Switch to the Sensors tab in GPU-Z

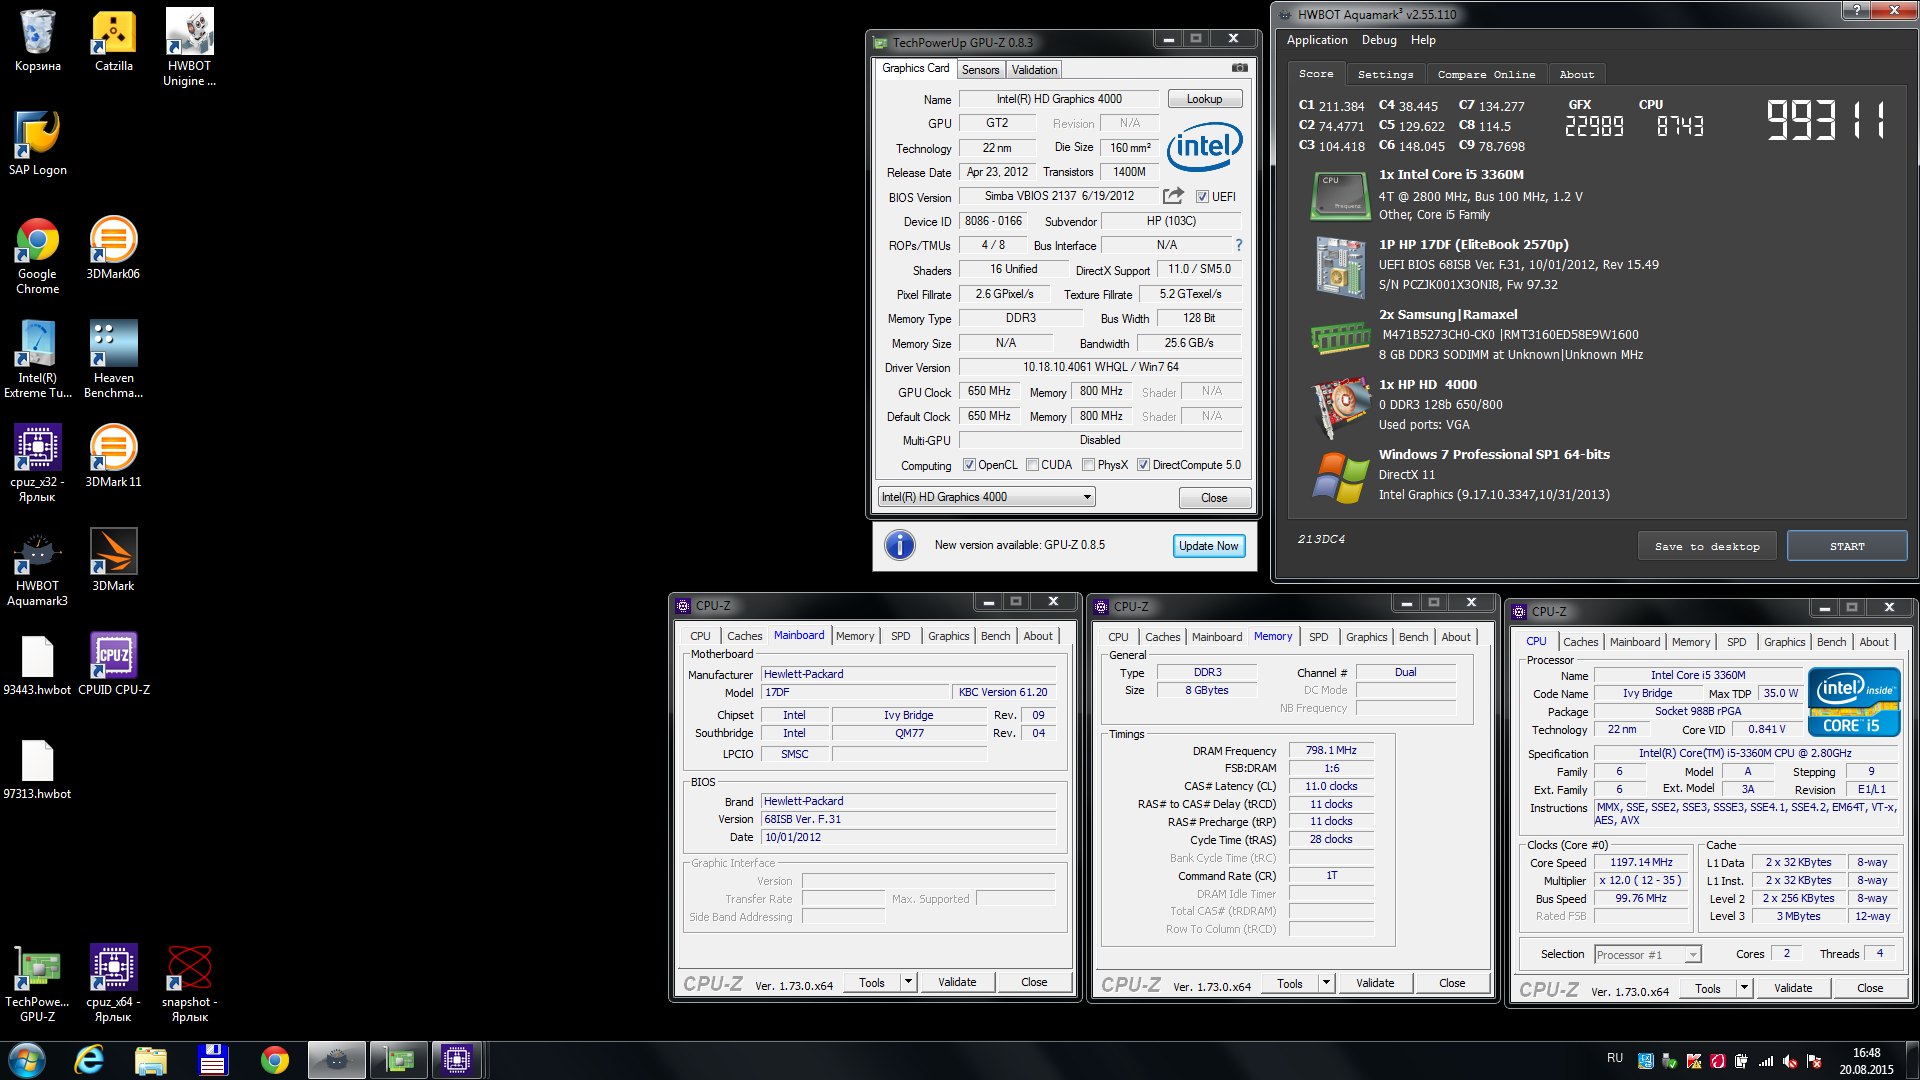980,70
